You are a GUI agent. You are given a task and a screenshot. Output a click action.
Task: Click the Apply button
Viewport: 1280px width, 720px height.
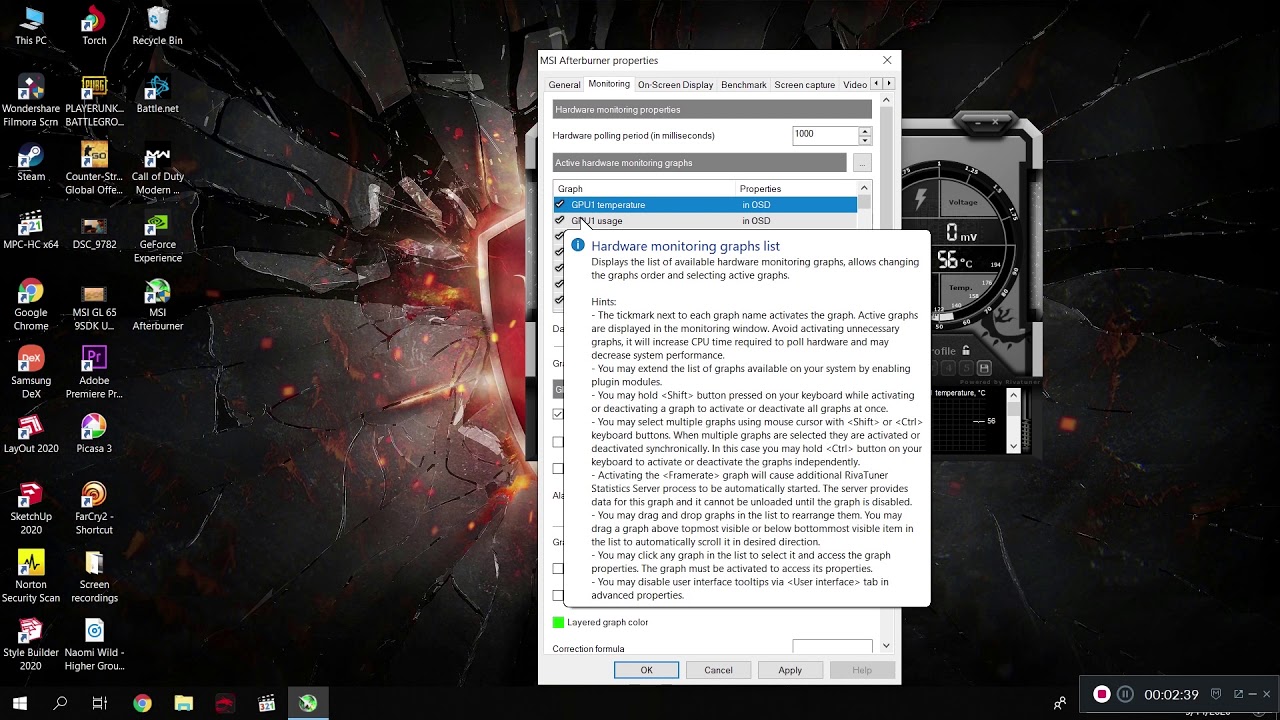click(x=790, y=670)
